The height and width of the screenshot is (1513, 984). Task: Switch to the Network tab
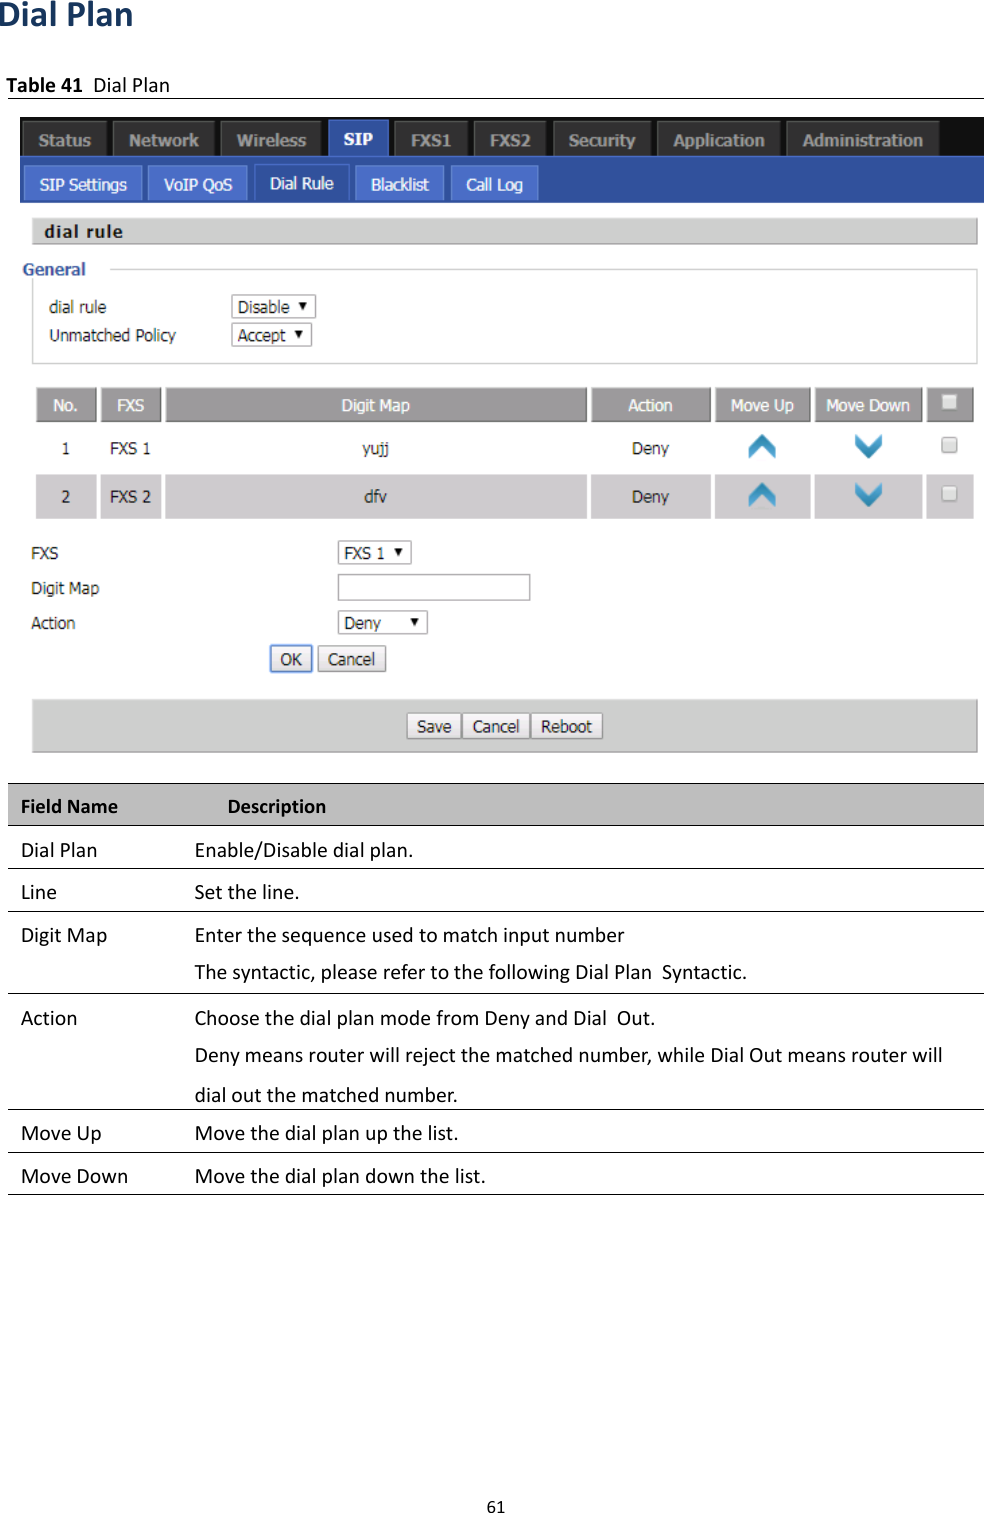click(x=164, y=139)
